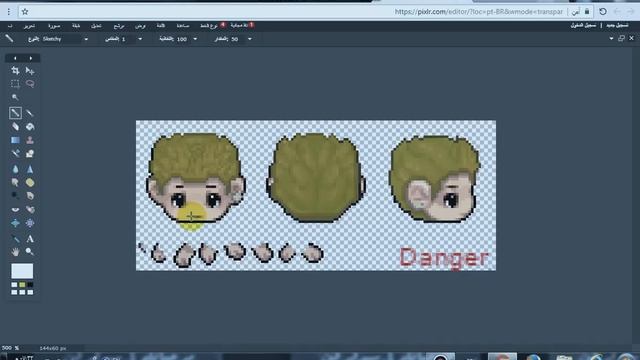Select the Sponge tool
640x360 pixels.
pyautogui.click(x=30, y=182)
